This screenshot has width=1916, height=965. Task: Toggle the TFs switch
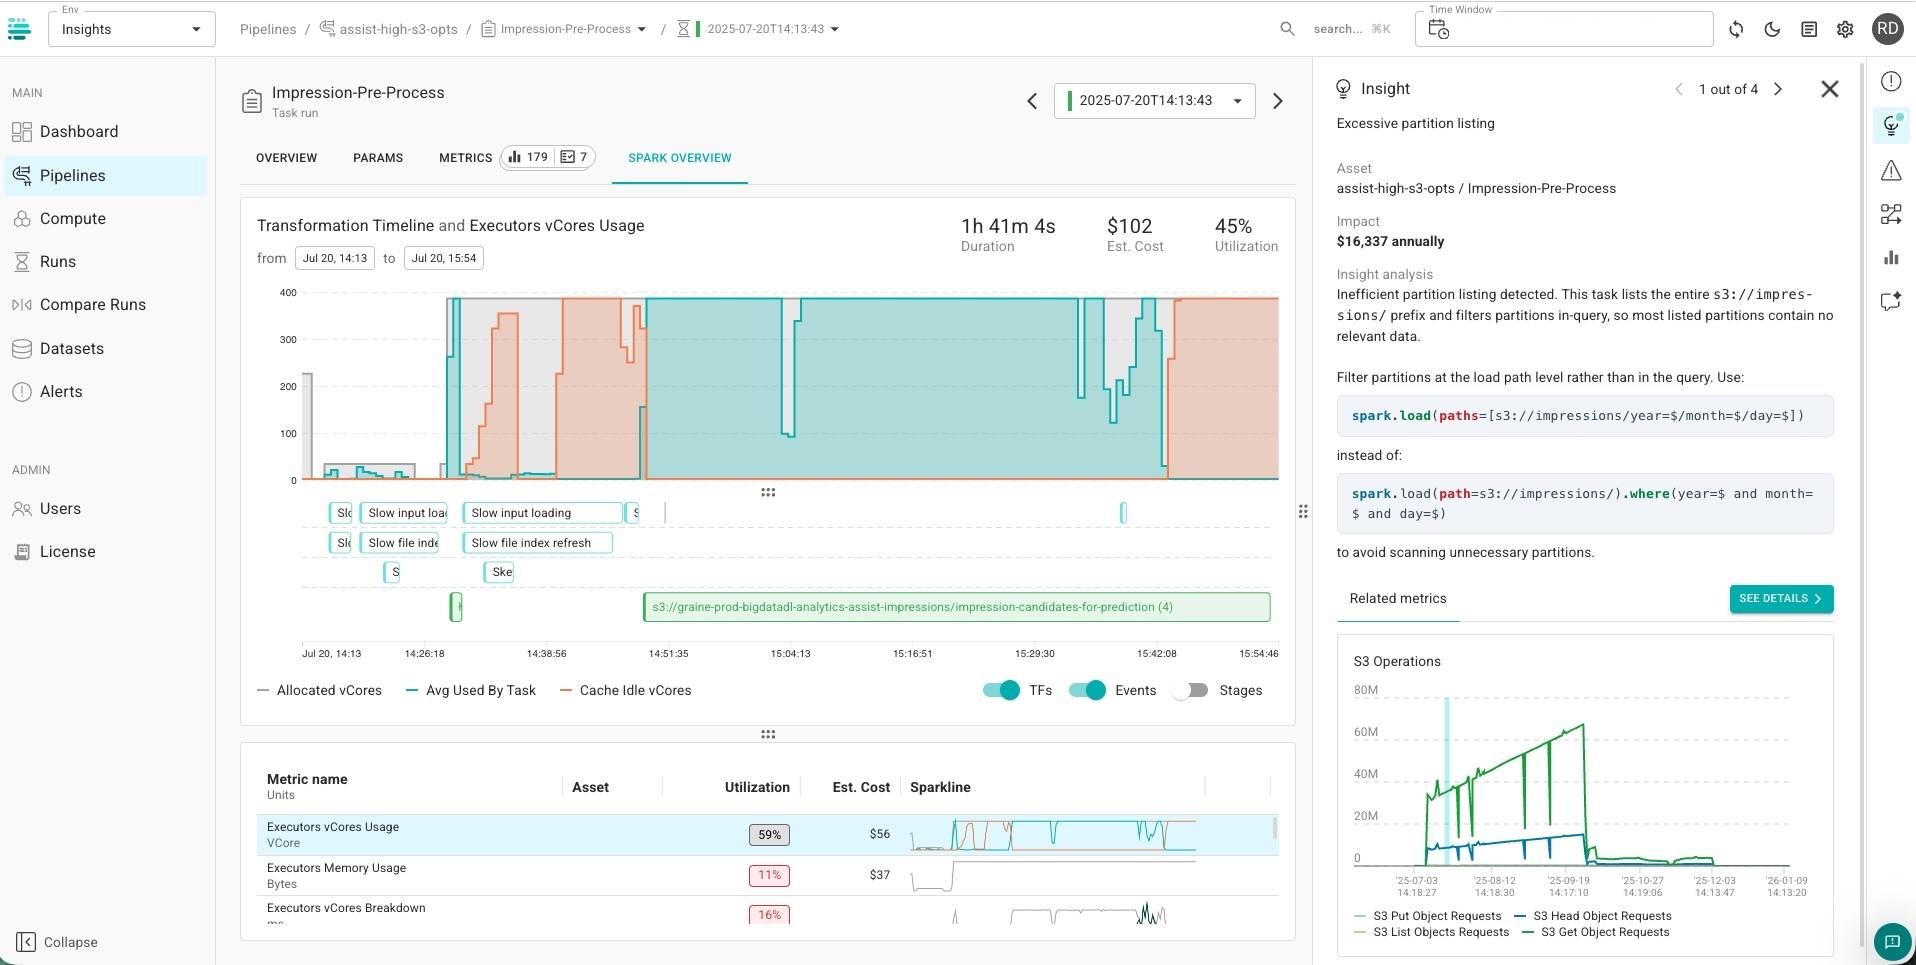[x=1001, y=690]
